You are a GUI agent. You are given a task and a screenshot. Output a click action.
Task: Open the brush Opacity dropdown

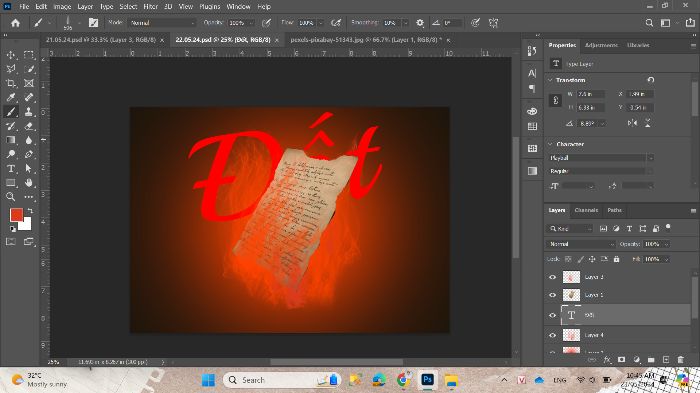tap(251, 23)
